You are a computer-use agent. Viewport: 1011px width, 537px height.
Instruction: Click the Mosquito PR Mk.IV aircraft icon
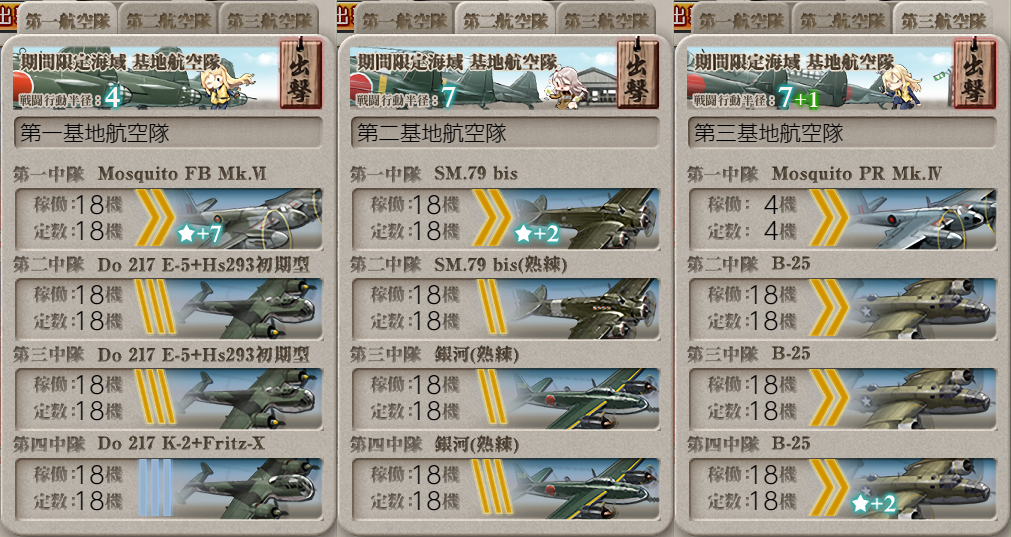(x=923, y=219)
